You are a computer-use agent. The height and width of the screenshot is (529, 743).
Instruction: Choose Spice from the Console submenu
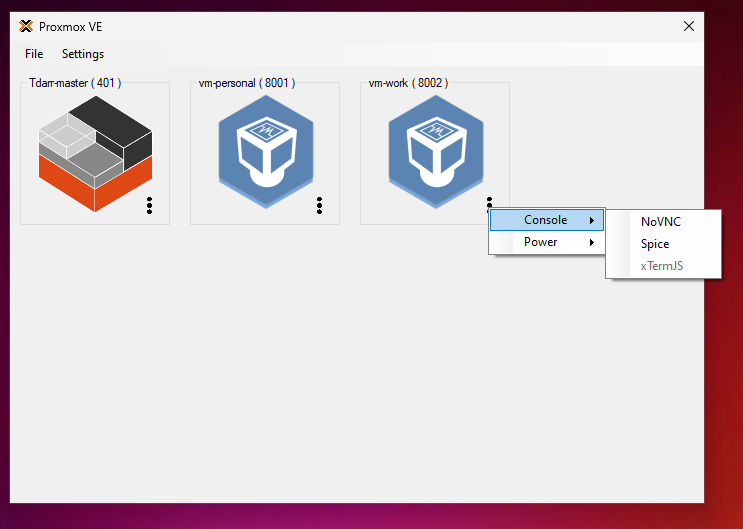click(663, 244)
